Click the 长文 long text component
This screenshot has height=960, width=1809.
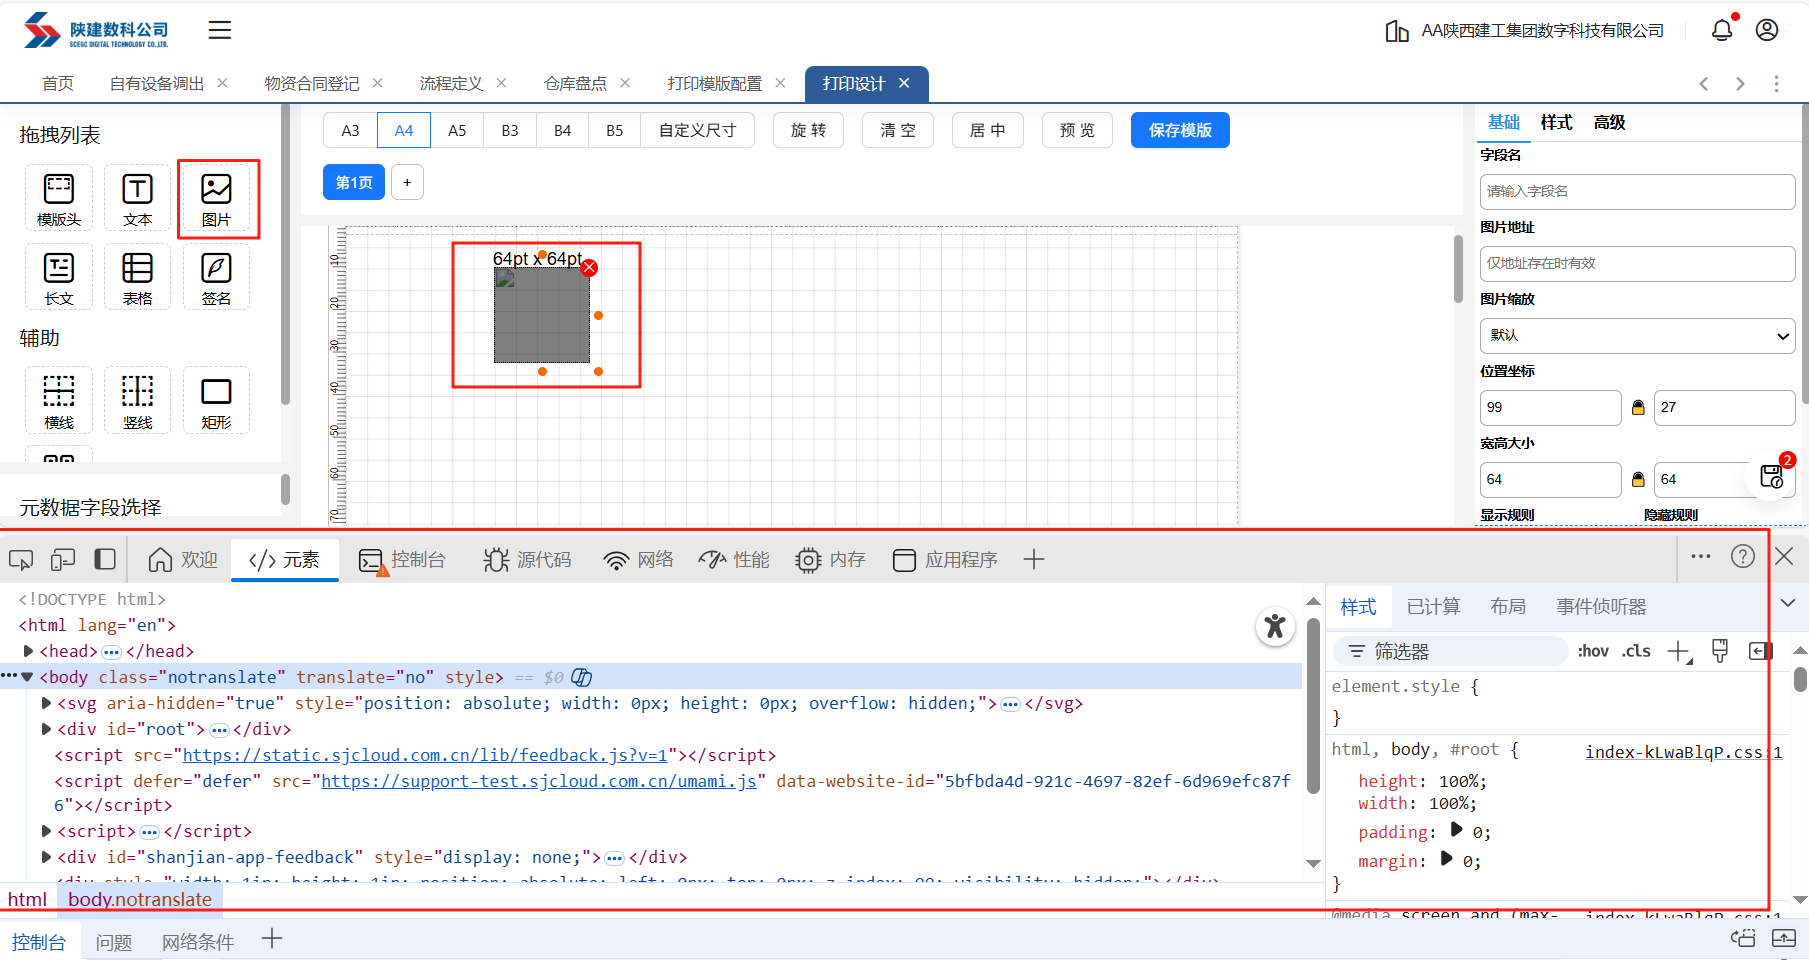point(59,277)
